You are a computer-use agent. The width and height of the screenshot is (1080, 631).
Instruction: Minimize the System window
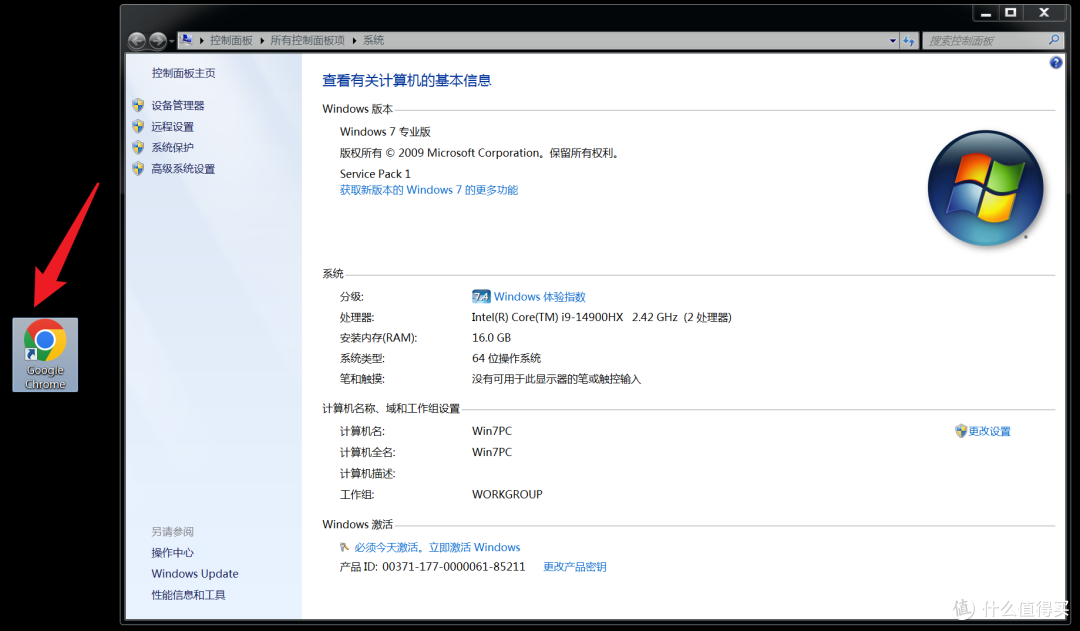pyautogui.click(x=986, y=13)
